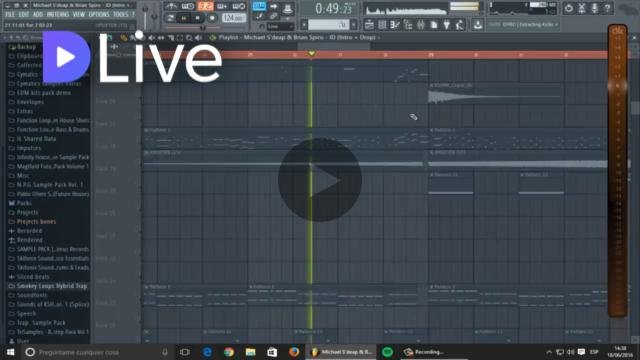This screenshot has width=640, height=360.
Task: Click the playlist slip tool
Action: [161, 38]
